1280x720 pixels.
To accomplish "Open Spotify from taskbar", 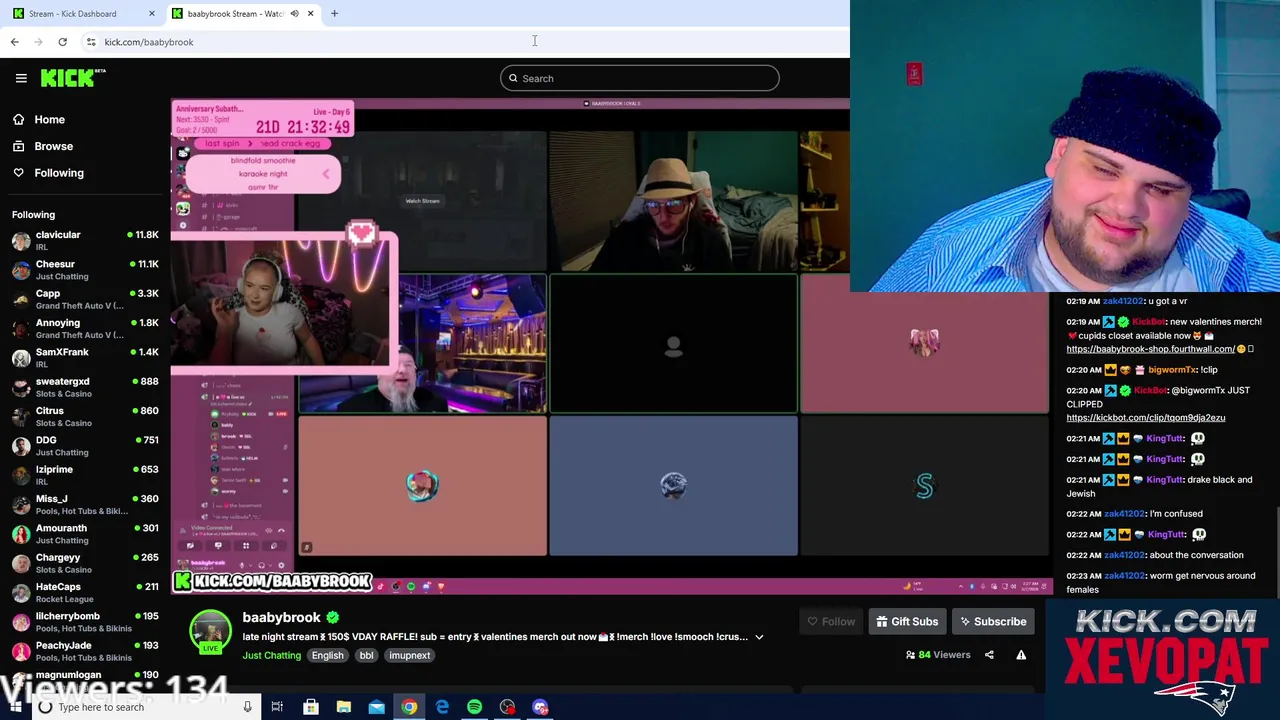I will click(x=474, y=707).
